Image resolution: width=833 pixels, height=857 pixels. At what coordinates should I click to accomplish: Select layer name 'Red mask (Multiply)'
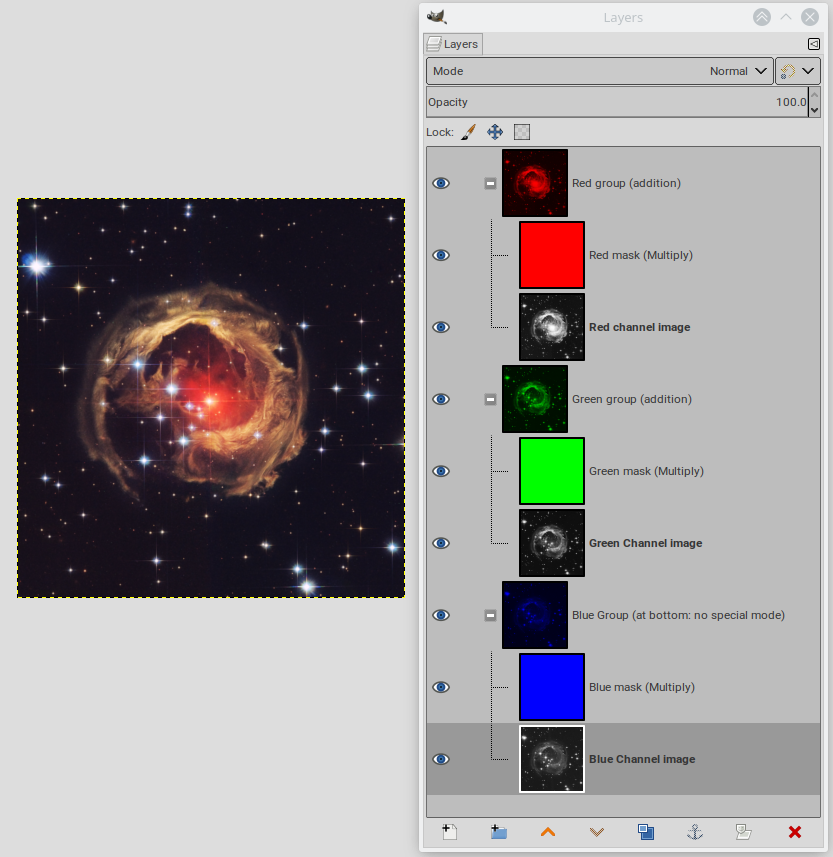(641, 255)
